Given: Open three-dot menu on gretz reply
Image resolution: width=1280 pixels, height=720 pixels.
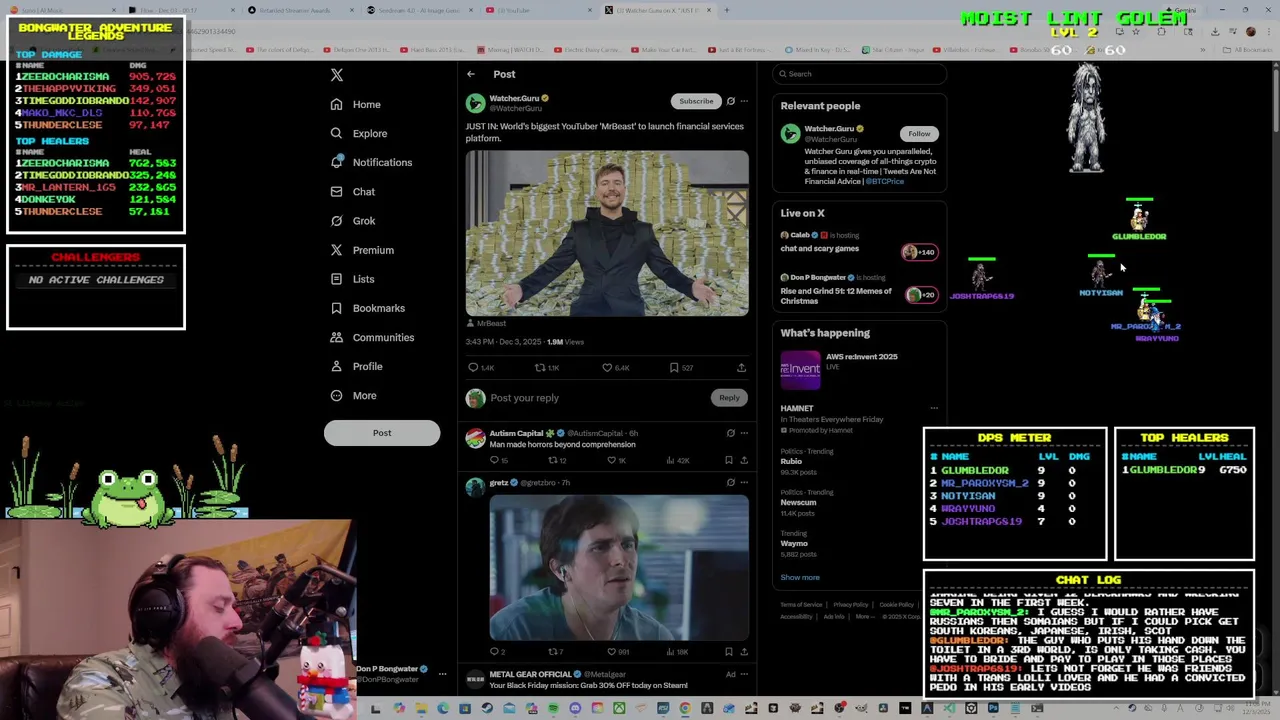Looking at the screenshot, I should click(x=744, y=482).
